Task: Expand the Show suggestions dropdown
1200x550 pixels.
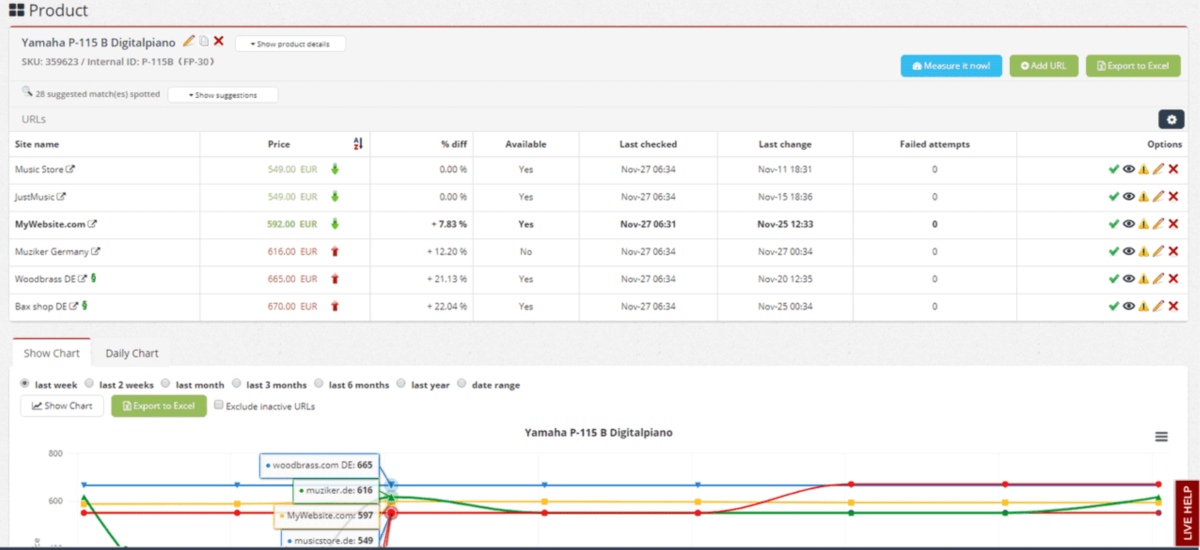Action: tap(222, 95)
